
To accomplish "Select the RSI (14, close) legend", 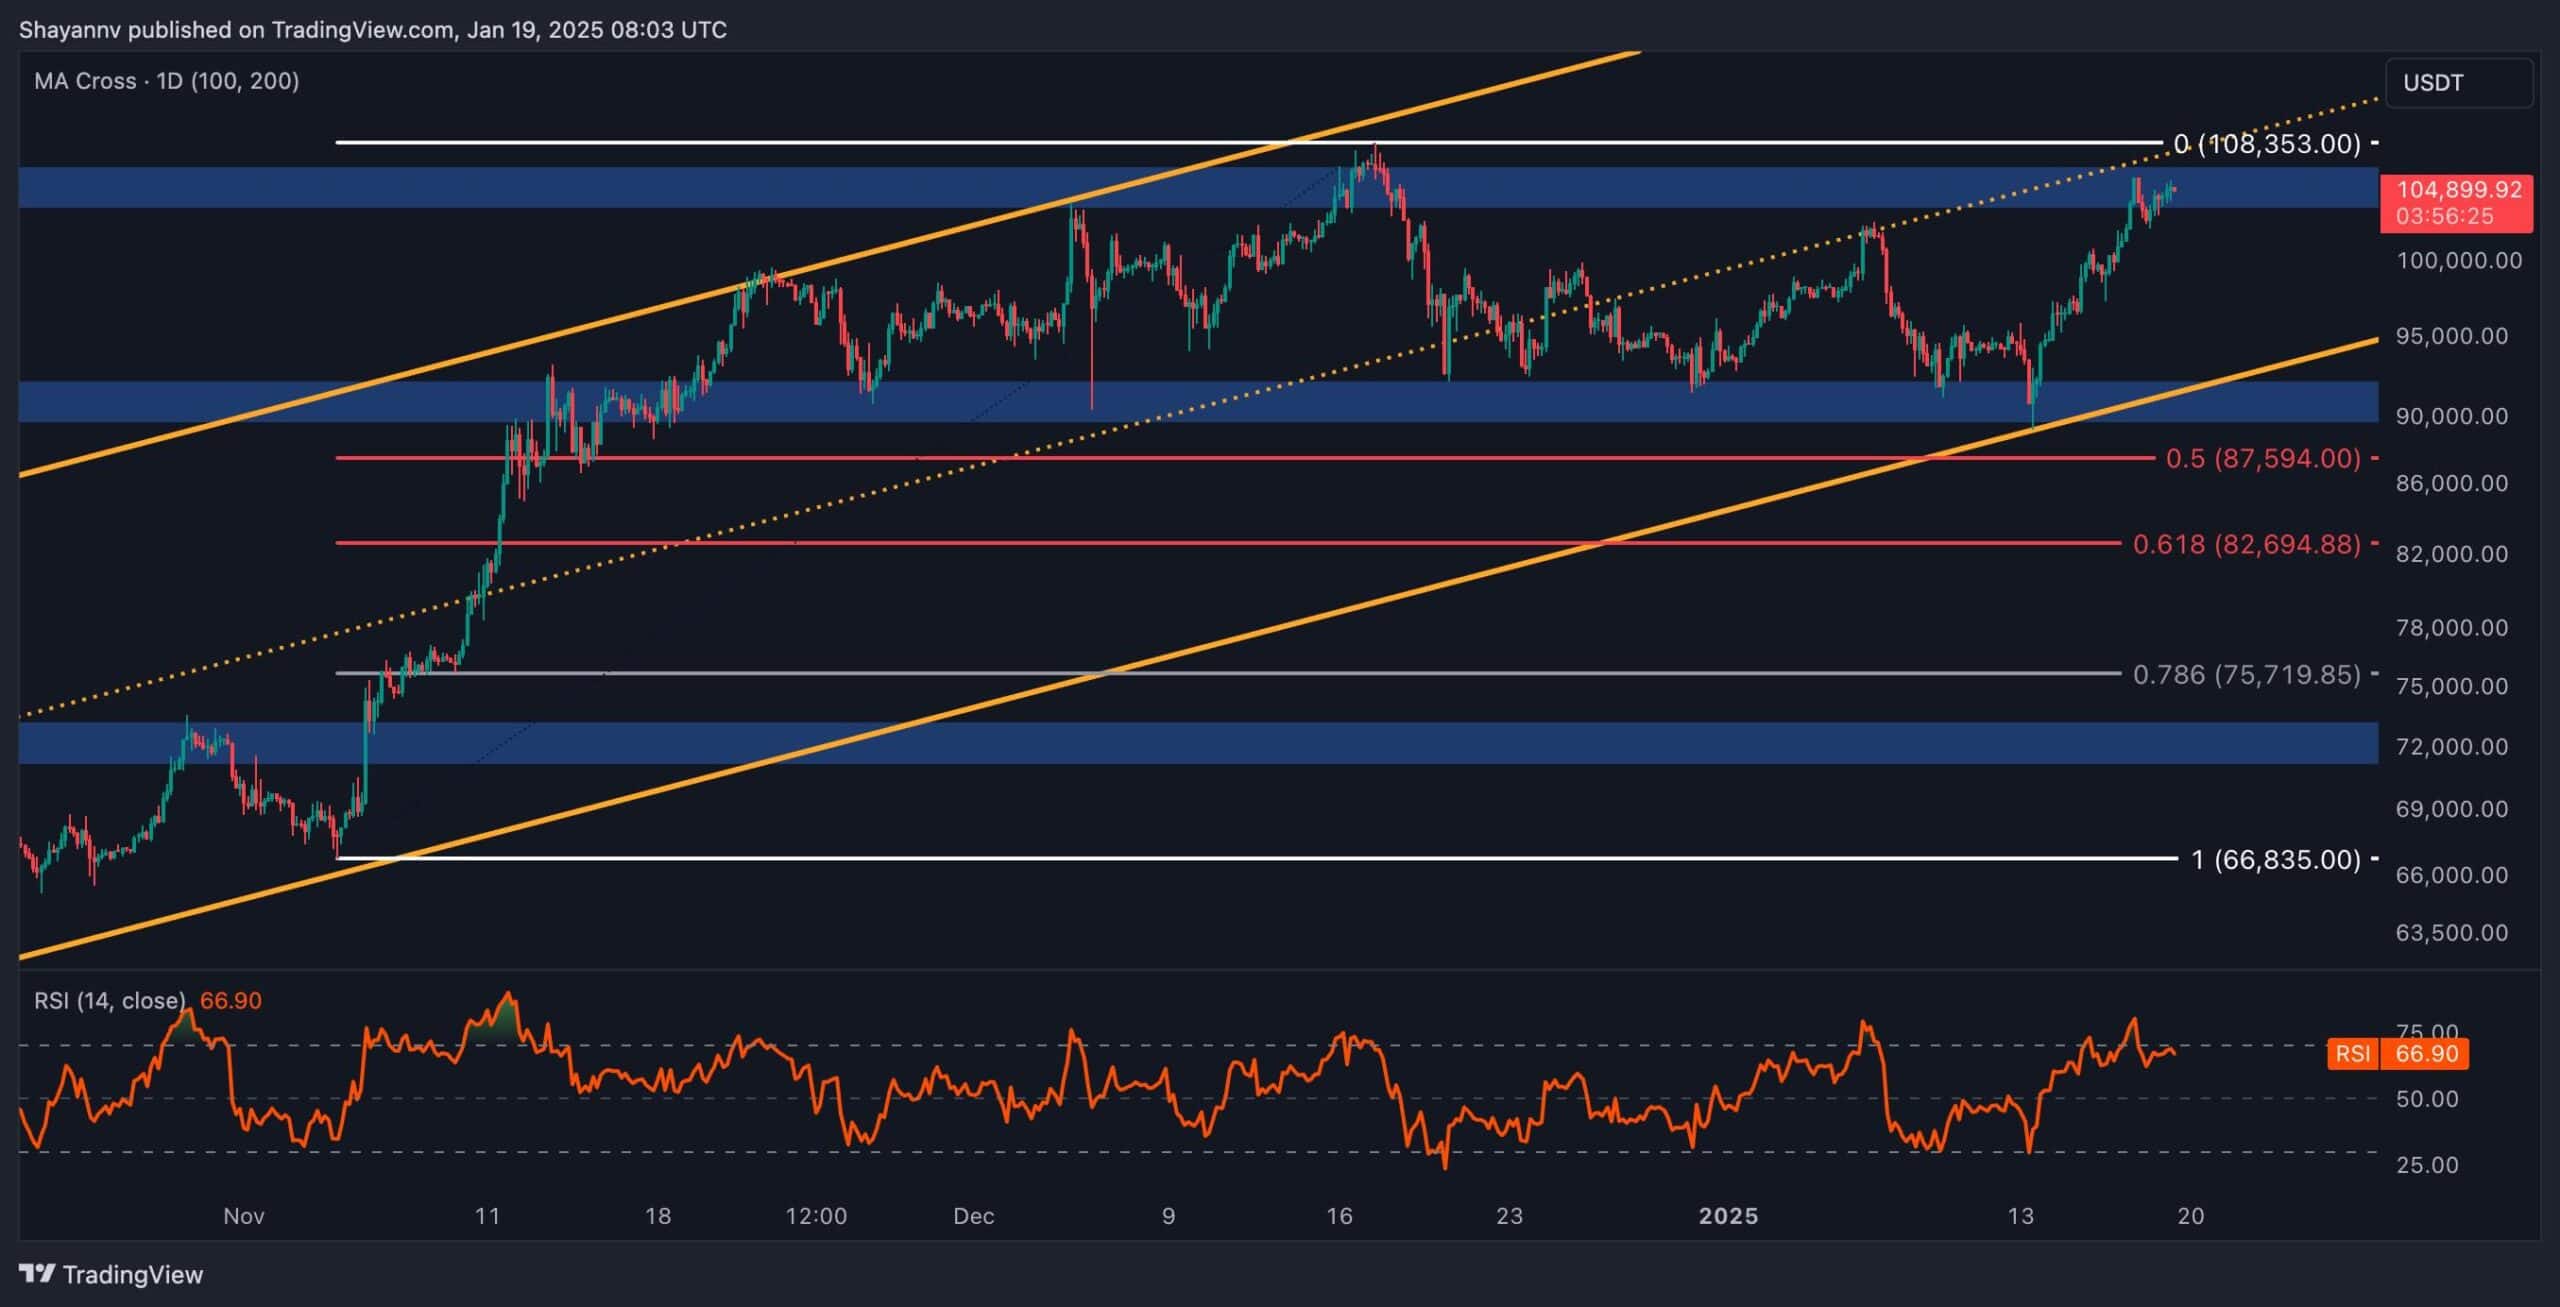I will (x=110, y=1001).
